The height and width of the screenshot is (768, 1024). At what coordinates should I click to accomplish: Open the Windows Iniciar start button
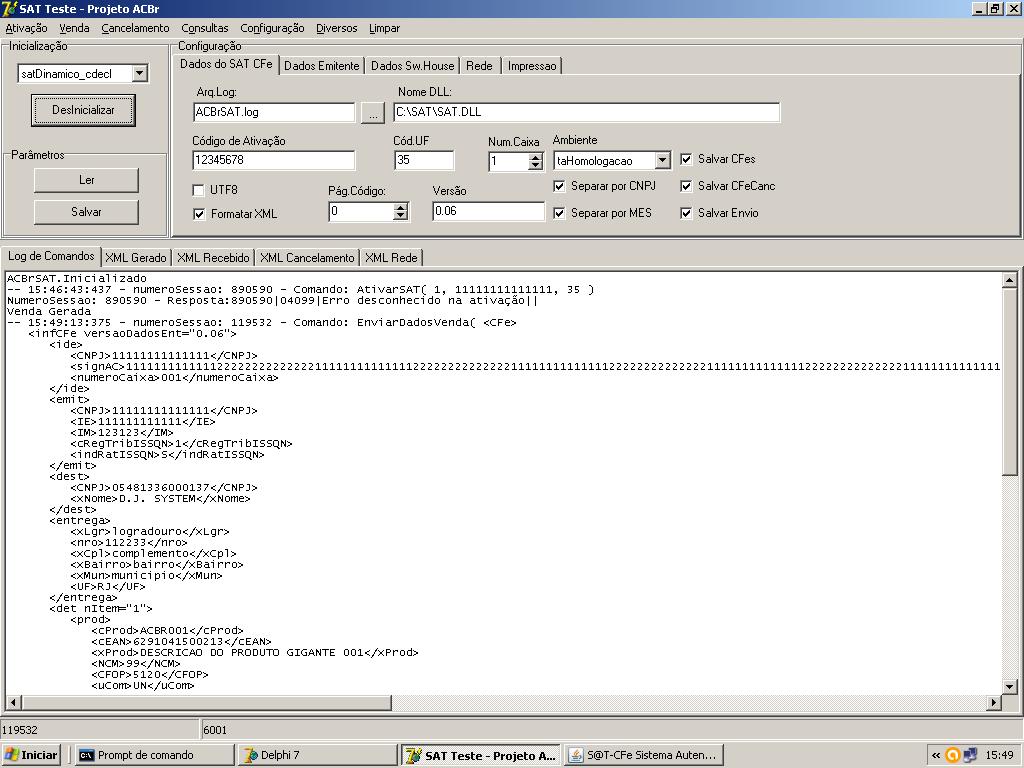(x=31, y=755)
